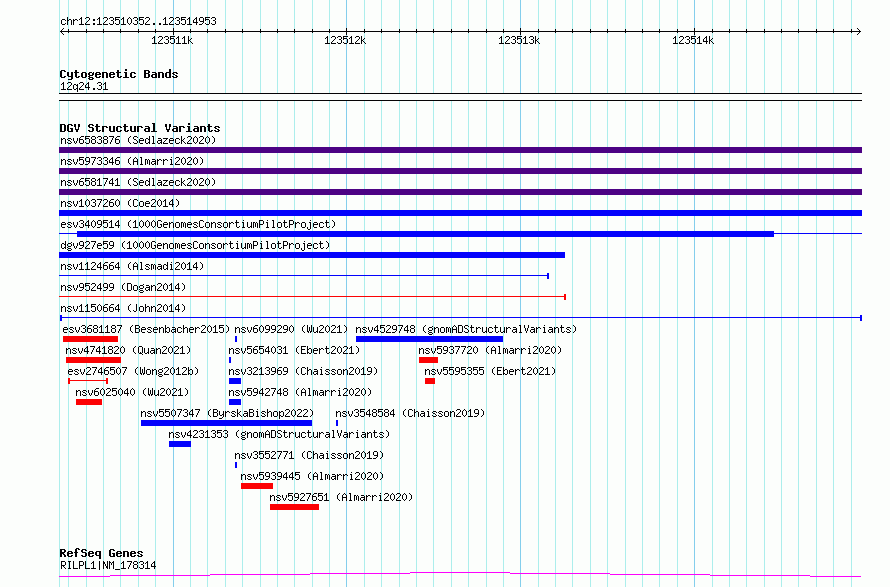890x587 pixels.
Task: Select the esv2746507 red bracketed line
Action: pos(88,381)
